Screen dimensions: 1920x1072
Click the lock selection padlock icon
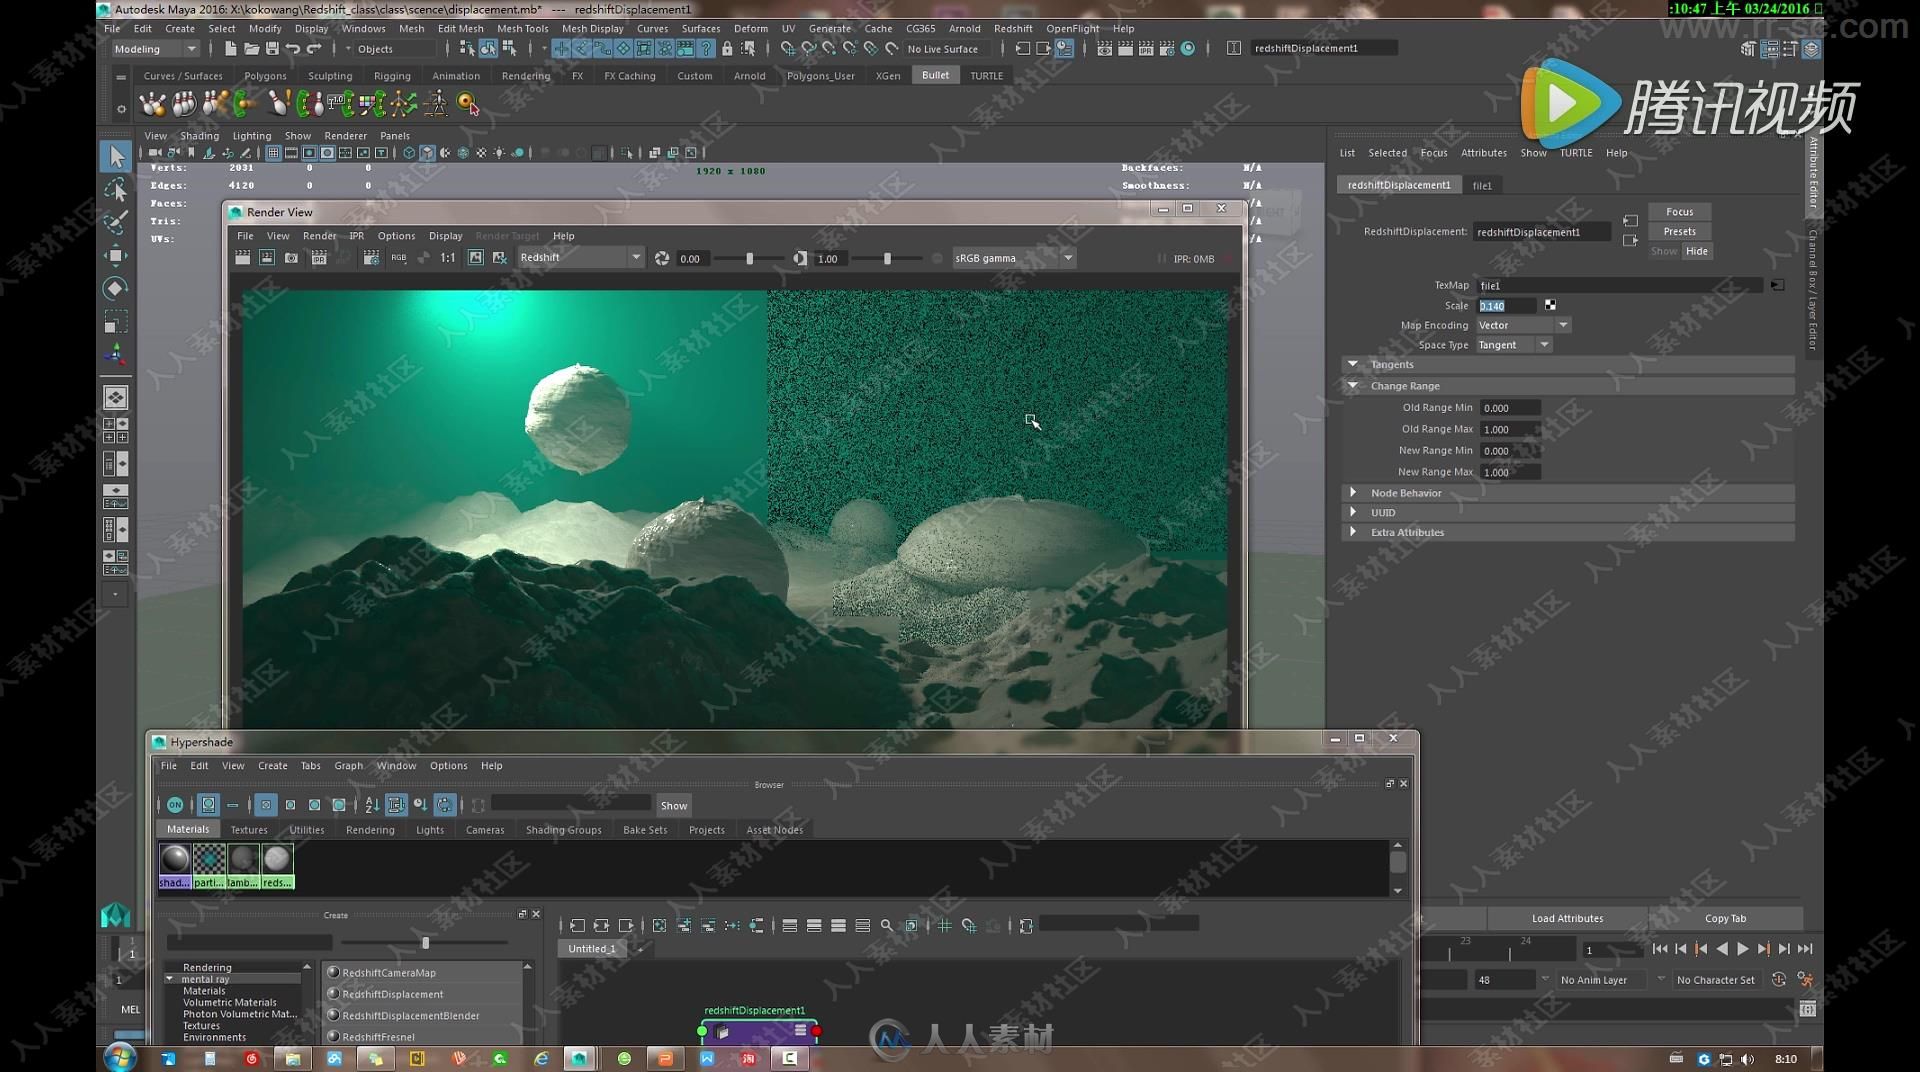(x=727, y=48)
